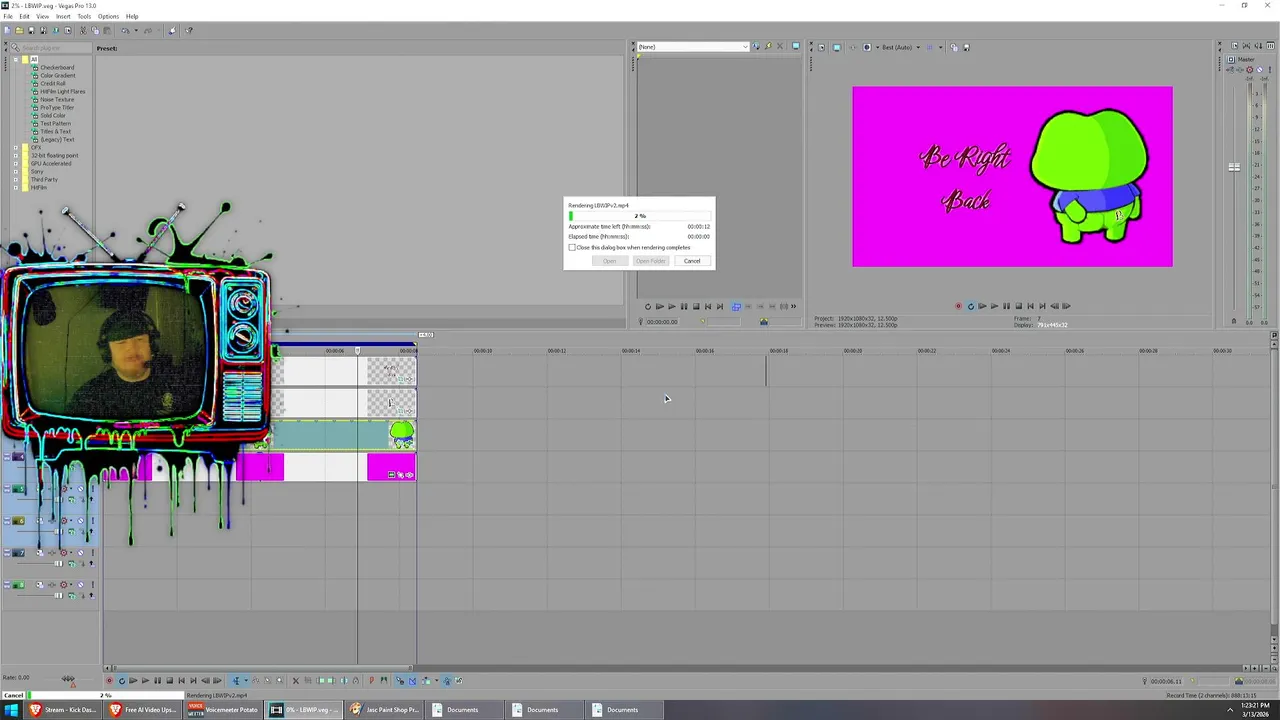Click the split screen view icon in preview

867,47
